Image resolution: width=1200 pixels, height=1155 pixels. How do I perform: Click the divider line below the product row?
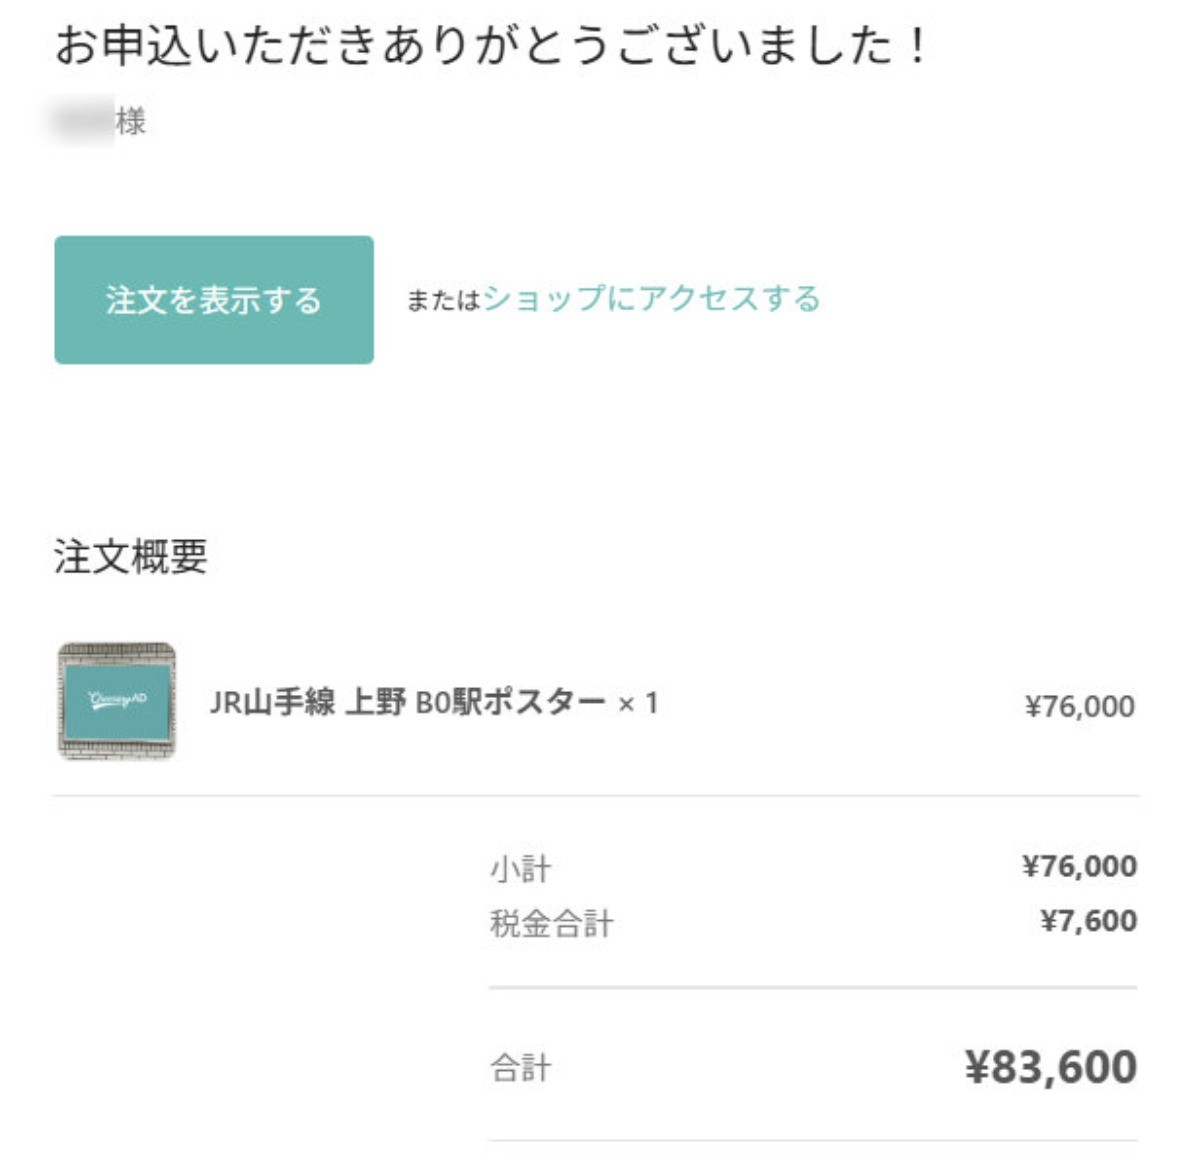click(595, 796)
